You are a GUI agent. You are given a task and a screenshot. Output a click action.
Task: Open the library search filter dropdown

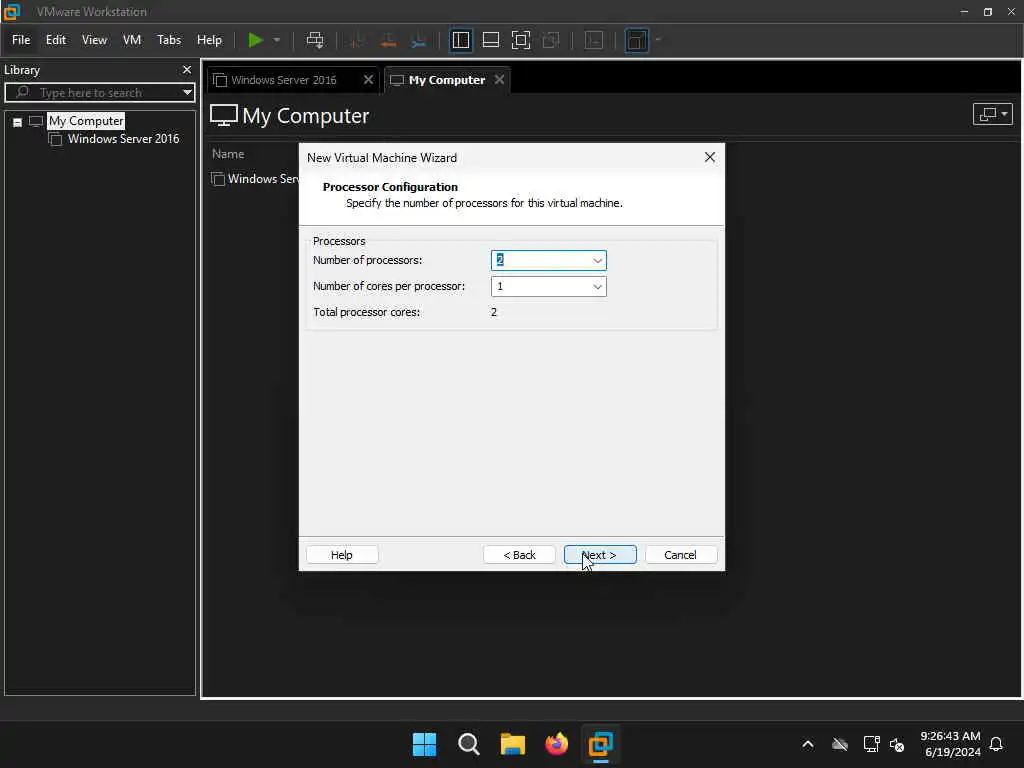tap(187, 93)
